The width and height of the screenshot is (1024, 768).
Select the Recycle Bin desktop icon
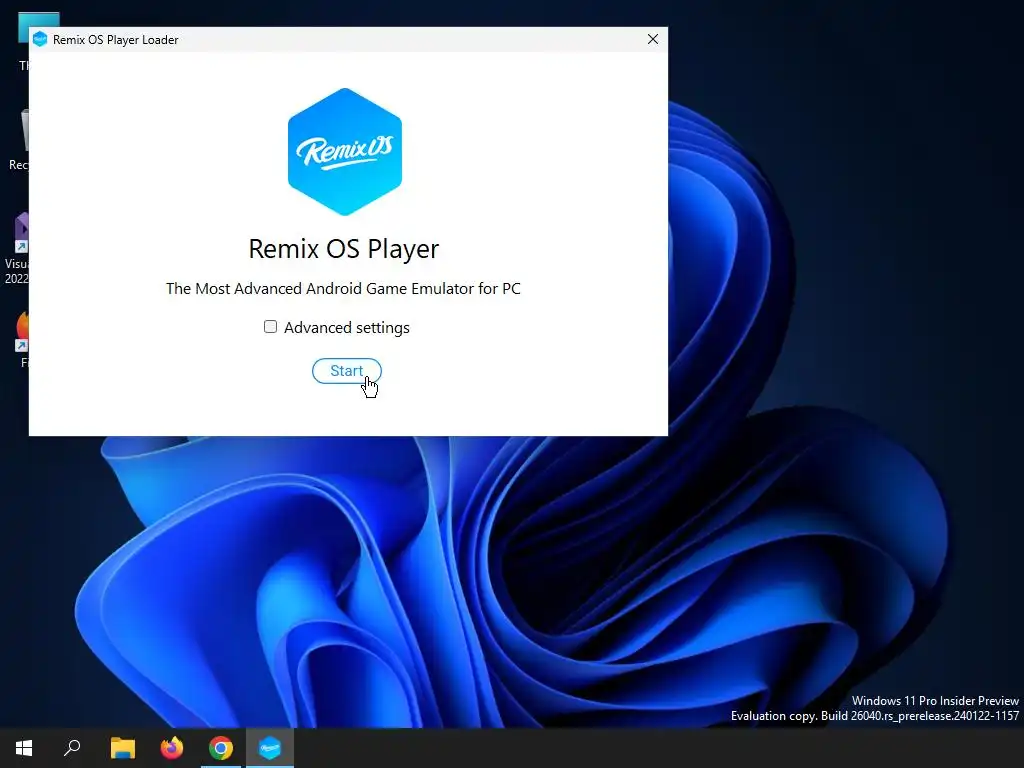tap(20, 140)
